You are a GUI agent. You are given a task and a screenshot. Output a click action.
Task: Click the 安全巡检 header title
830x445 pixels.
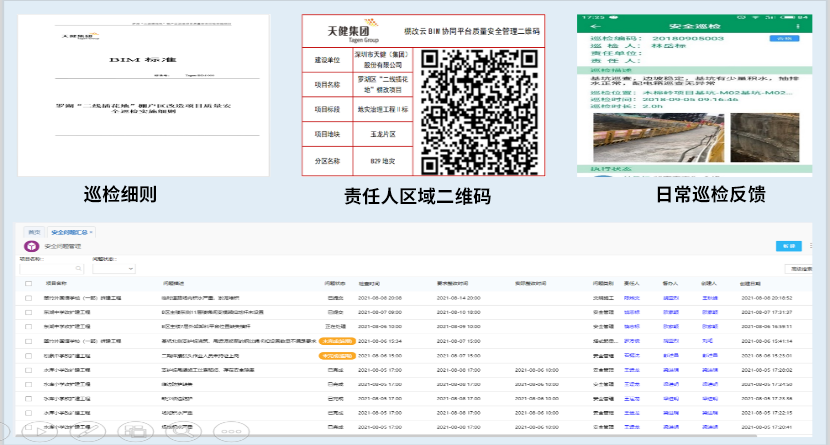click(694, 26)
